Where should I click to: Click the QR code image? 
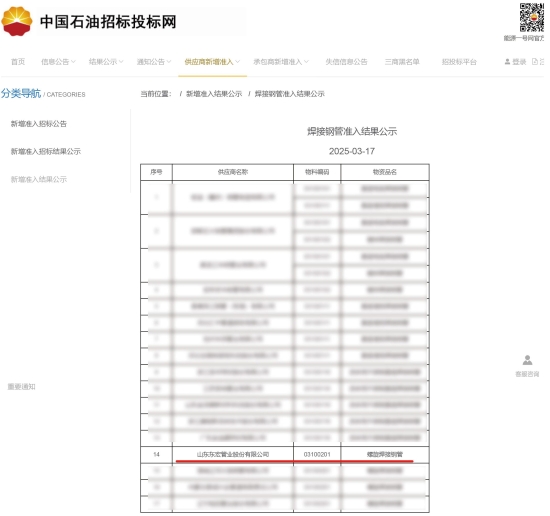[532, 17]
